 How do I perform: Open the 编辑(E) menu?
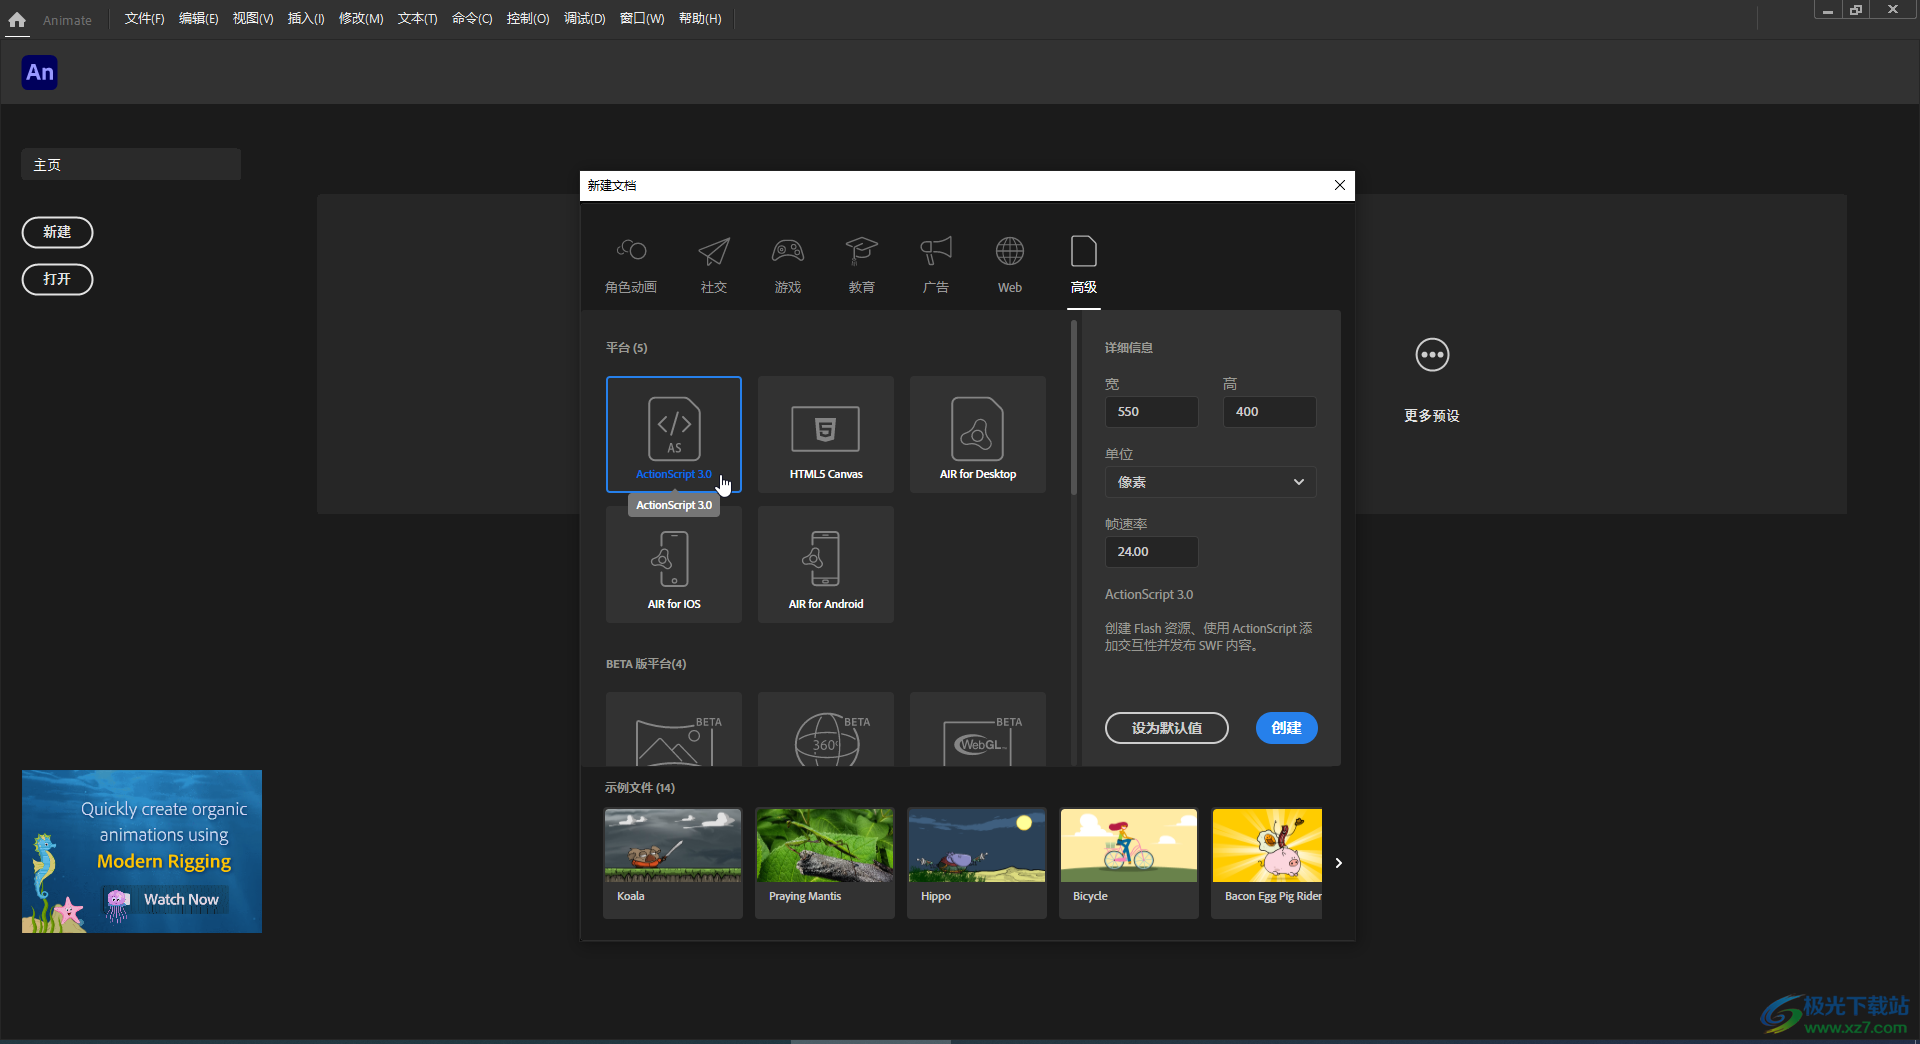(198, 19)
